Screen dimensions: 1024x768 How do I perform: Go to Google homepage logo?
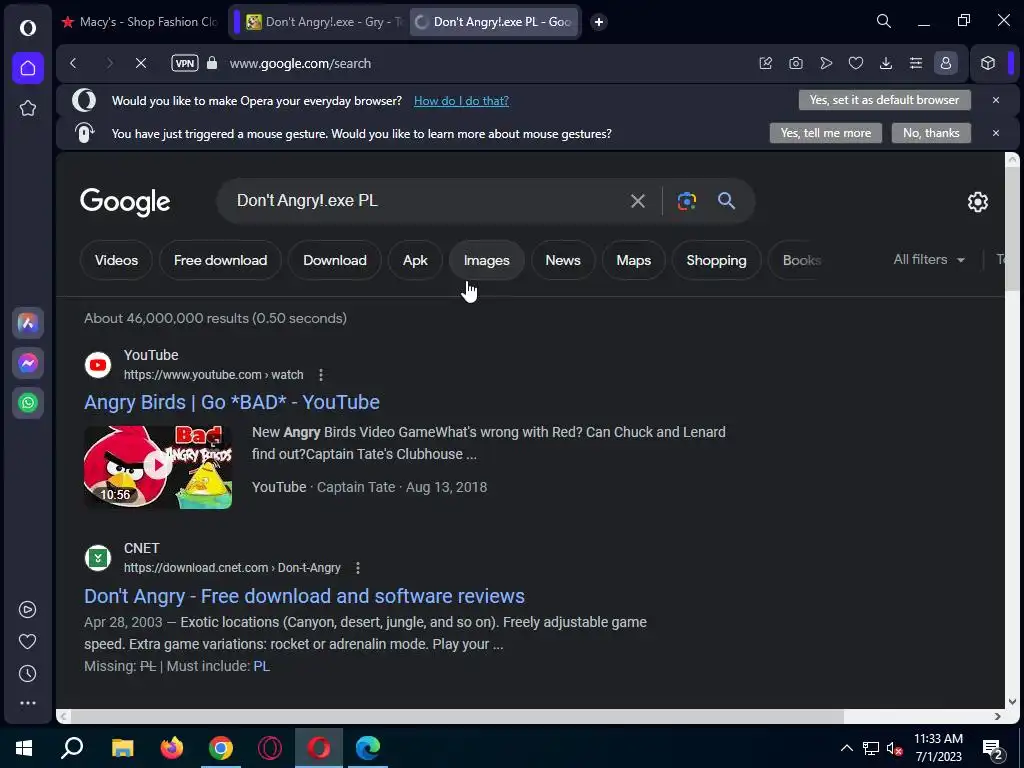coord(125,202)
